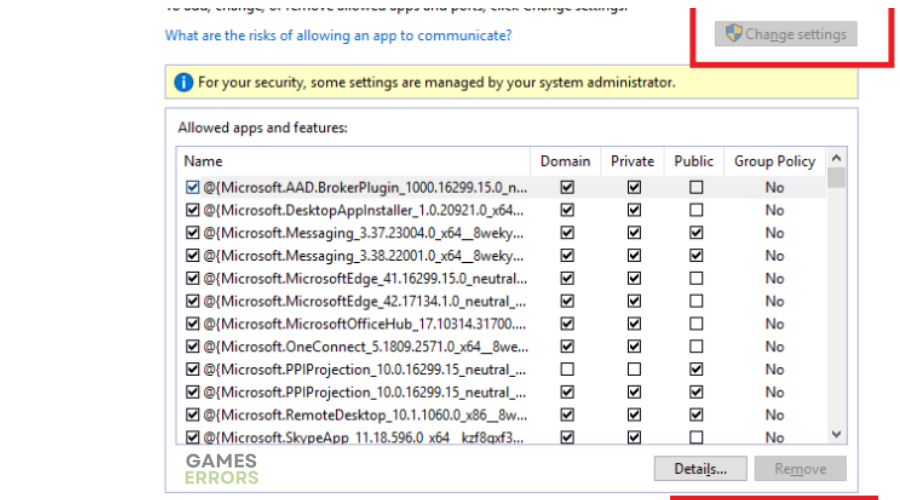Click Group Policy 'No' for AAD.BrokerPlugin
The image size is (900, 500).
(774, 188)
